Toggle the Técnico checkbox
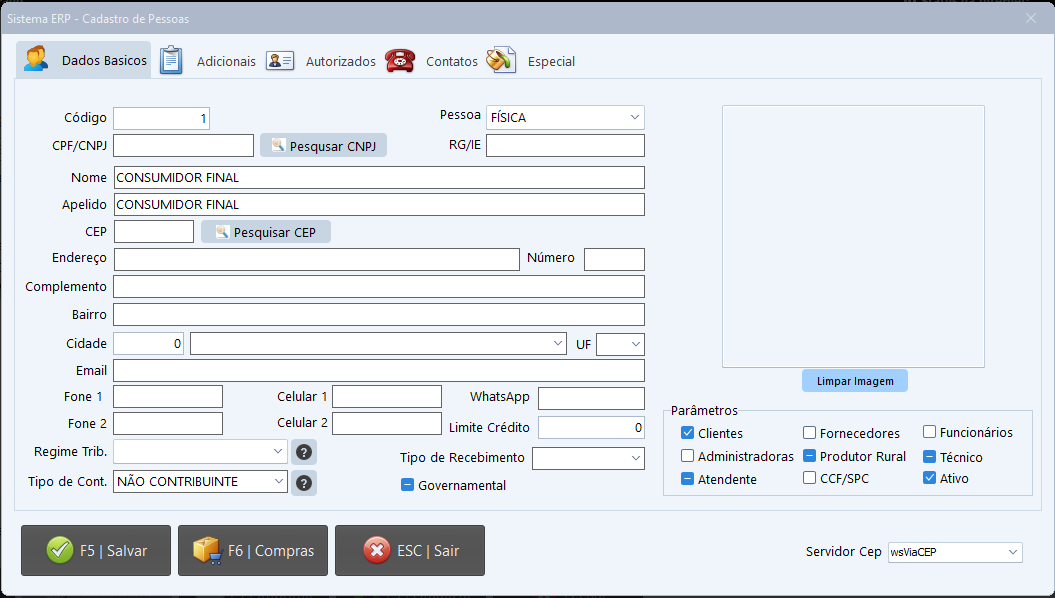1055x598 pixels. (929, 456)
